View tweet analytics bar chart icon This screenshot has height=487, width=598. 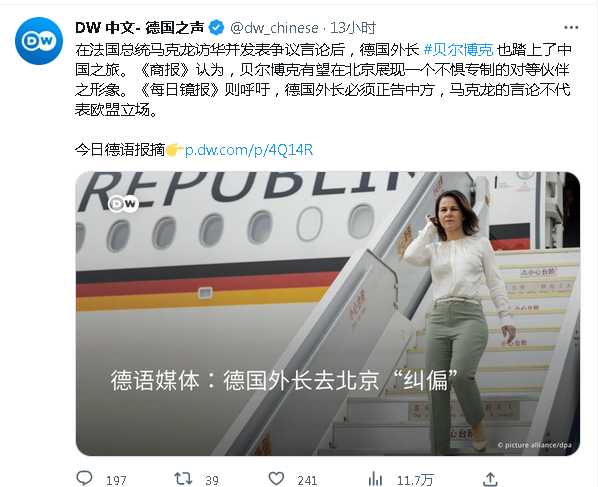(x=375, y=479)
